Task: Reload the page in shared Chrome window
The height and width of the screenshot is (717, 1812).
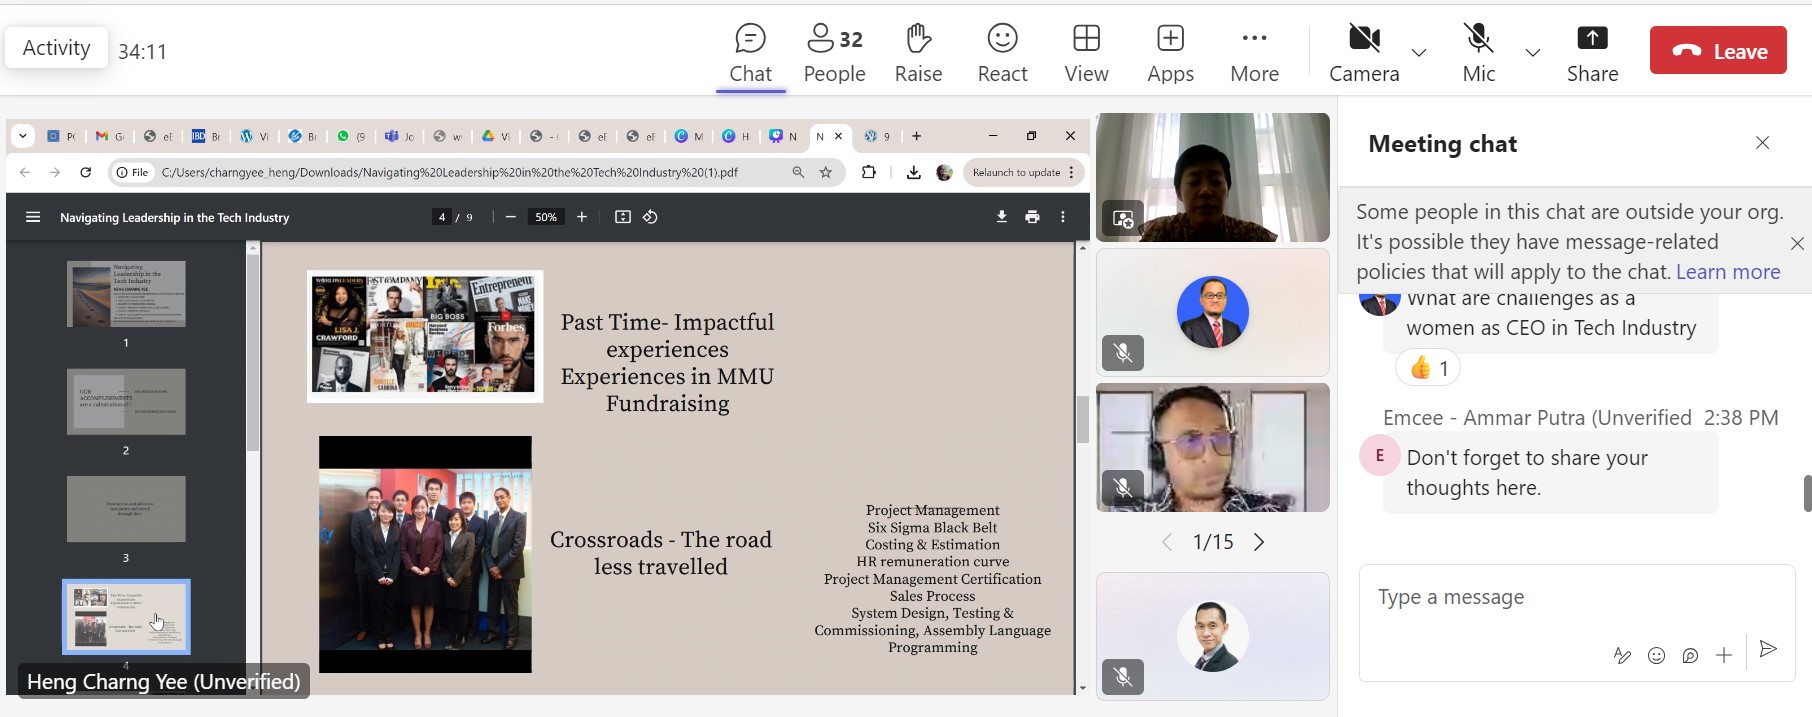Action: [86, 172]
